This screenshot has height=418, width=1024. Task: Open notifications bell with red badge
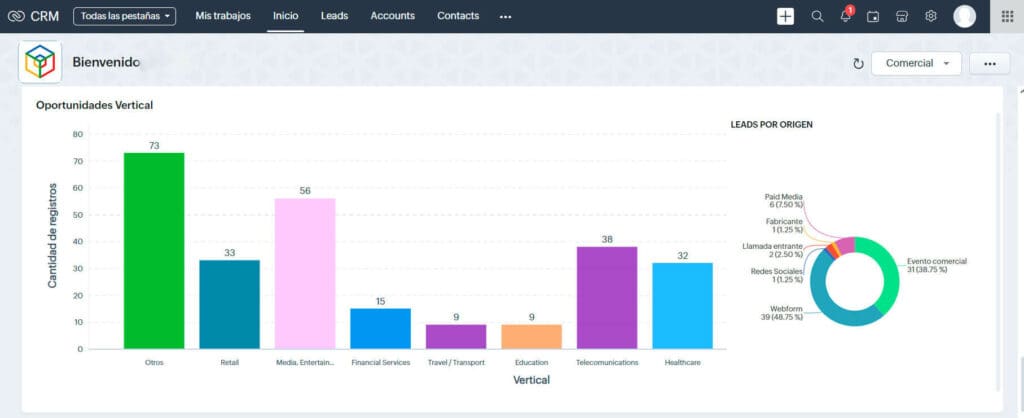pyautogui.click(x=846, y=16)
